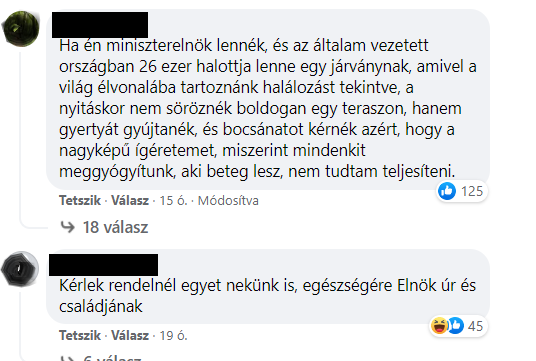Show edit history via Módosítva
Screen dimensions: 536x361
click(228, 200)
